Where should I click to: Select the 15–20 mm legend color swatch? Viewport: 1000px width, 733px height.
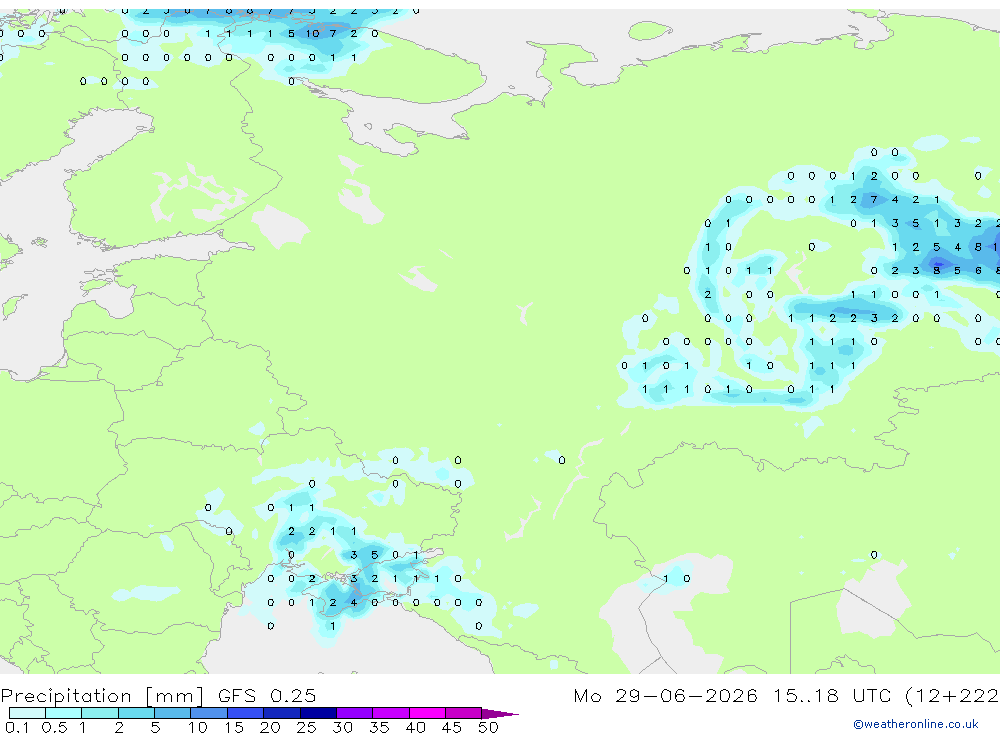245,713
